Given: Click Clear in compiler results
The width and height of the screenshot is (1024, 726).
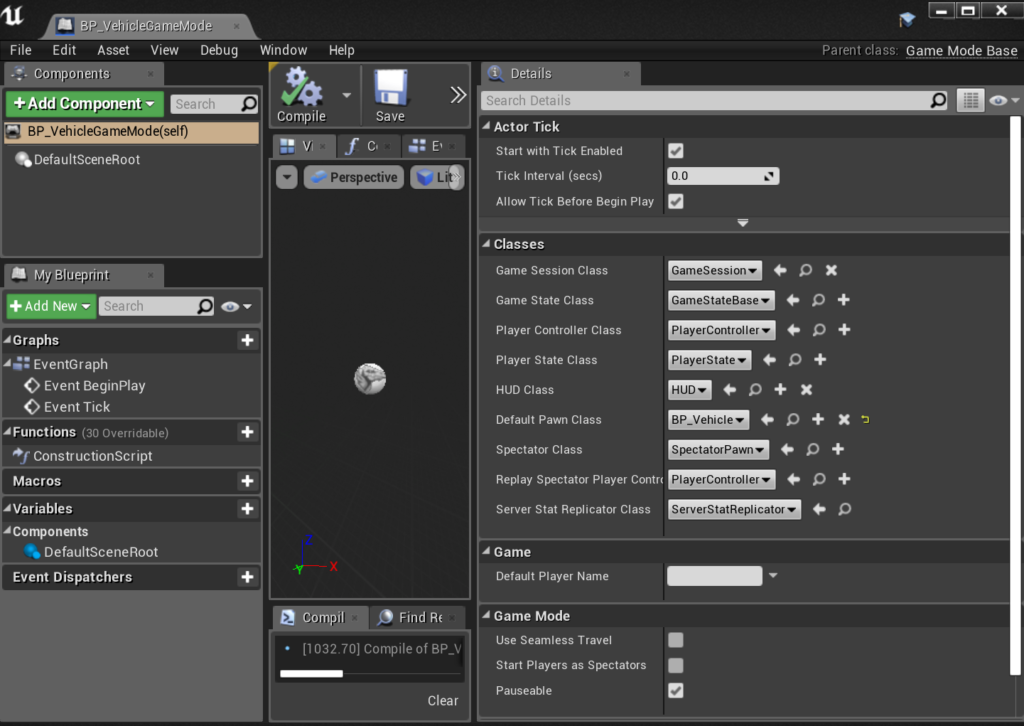Looking at the screenshot, I should tap(442, 700).
